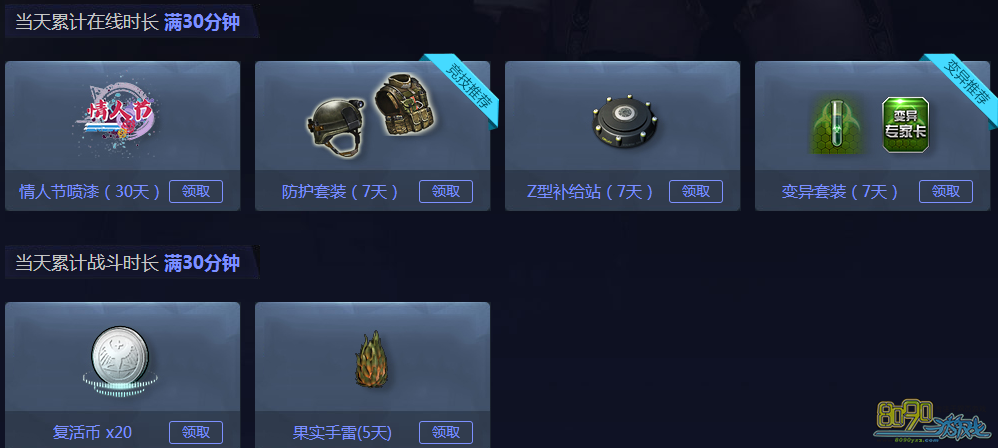Claim the Z型补给站 (7天) reward

(x=696, y=192)
